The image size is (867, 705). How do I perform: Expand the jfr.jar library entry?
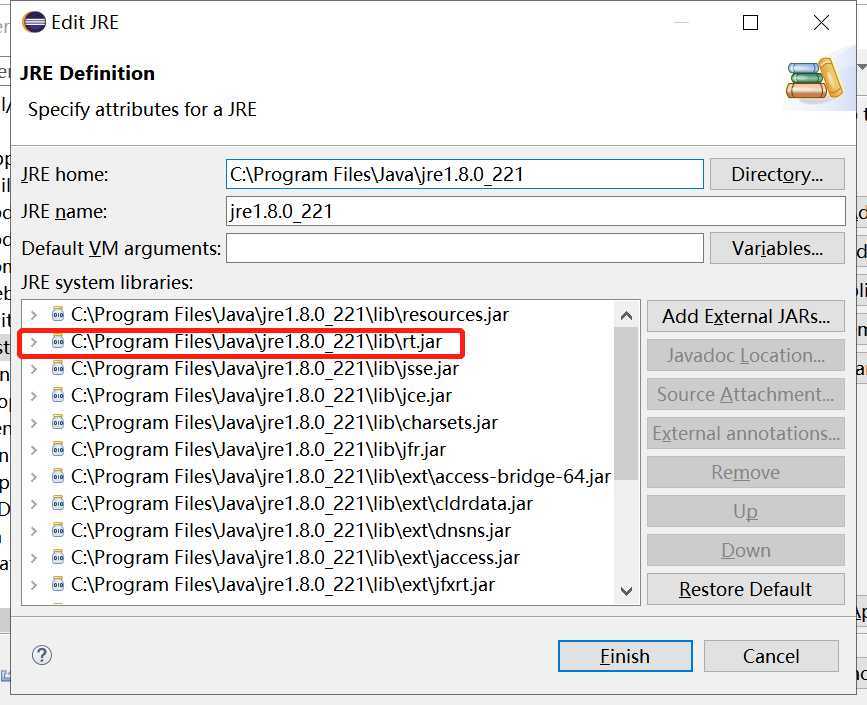click(x=34, y=450)
